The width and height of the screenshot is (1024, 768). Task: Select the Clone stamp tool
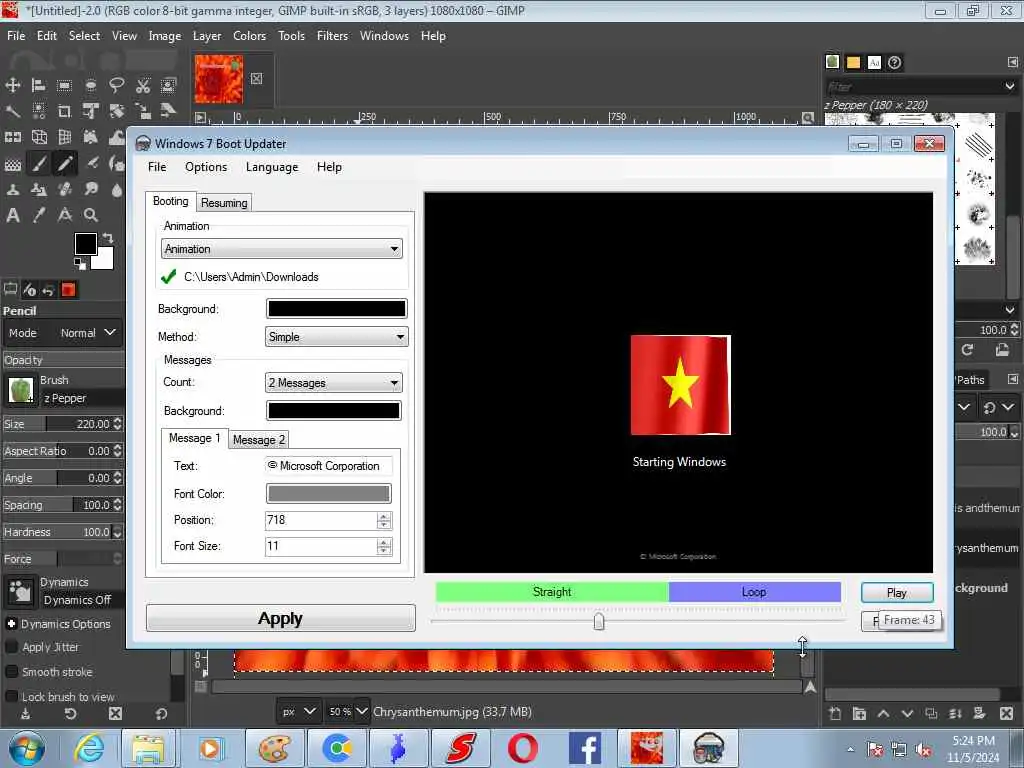[x=12, y=189]
